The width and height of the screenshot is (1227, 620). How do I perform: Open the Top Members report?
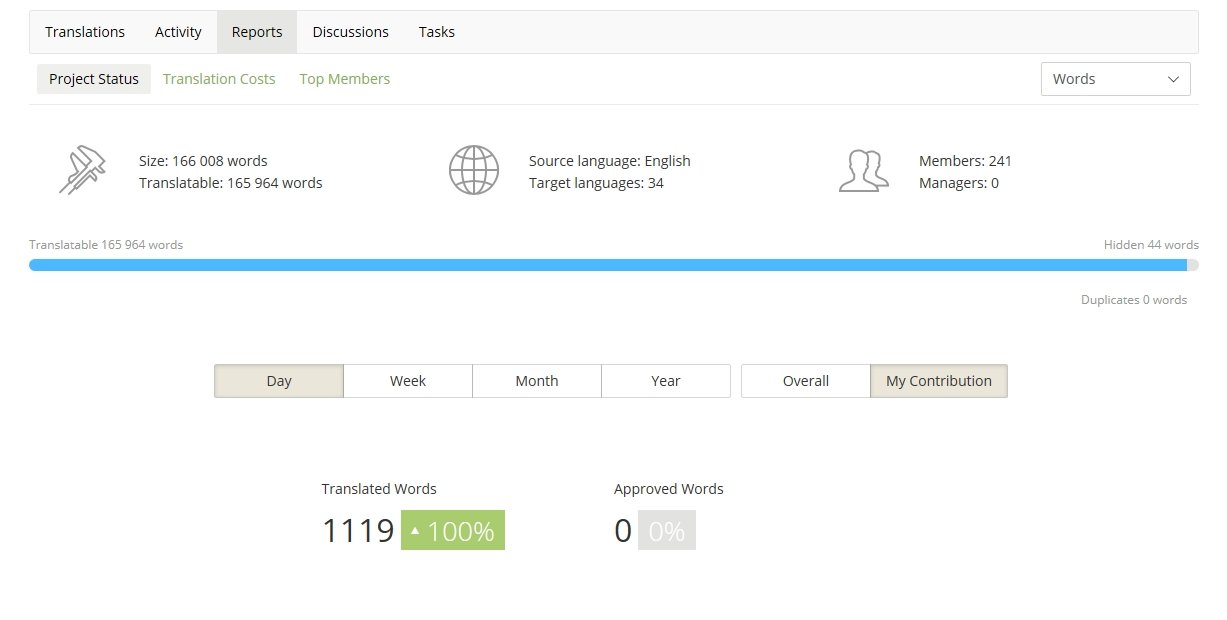pyautogui.click(x=345, y=79)
